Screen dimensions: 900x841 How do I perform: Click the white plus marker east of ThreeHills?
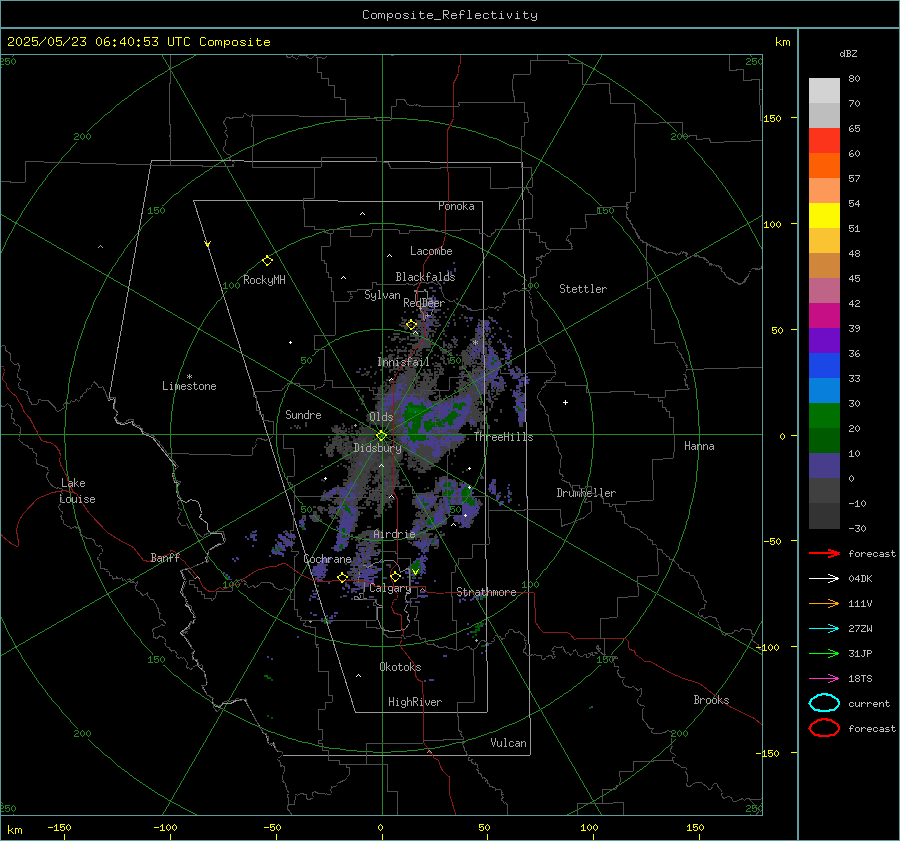(565, 402)
